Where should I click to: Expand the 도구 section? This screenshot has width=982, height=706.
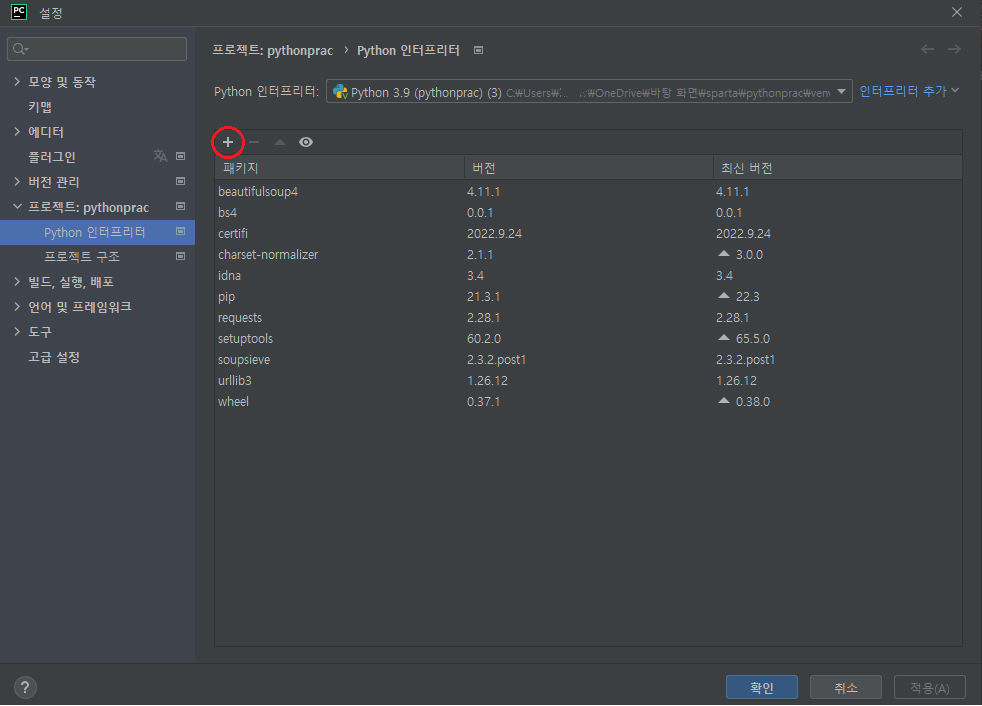coord(17,331)
